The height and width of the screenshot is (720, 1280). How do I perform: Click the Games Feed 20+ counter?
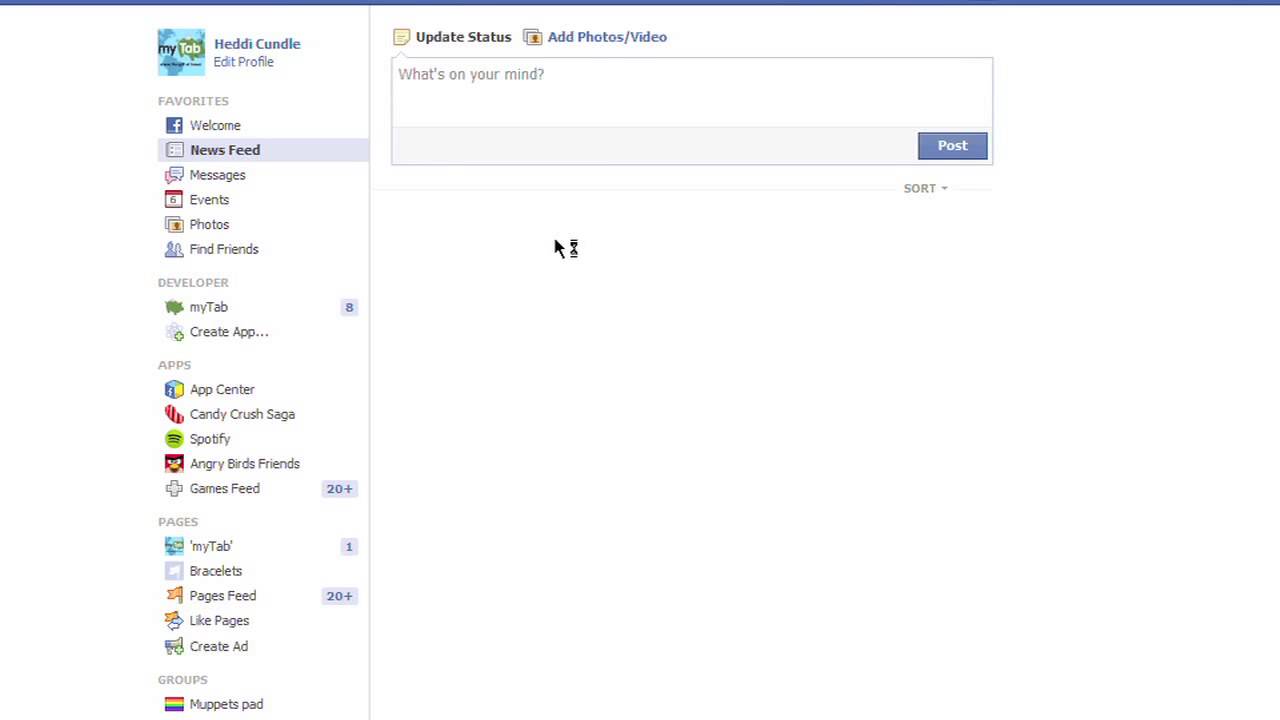339,489
